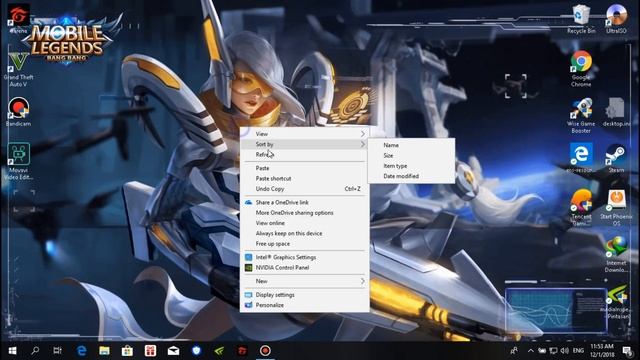The width and height of the screenshot is (640, 360).
Task: Sort desktop icons by Name
Action: click(411, 145)
